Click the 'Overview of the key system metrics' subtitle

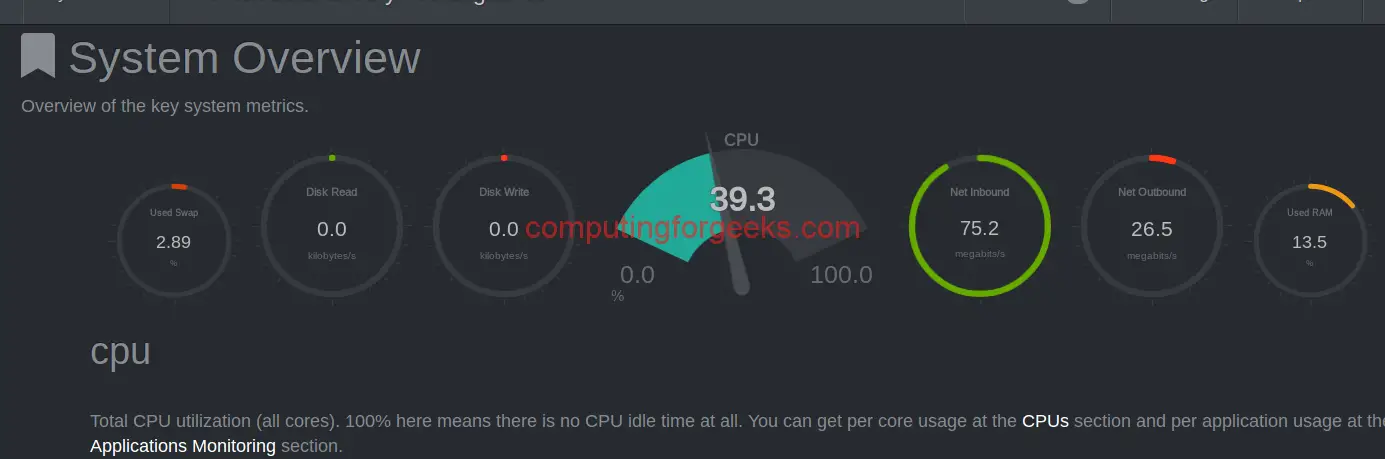165,106
